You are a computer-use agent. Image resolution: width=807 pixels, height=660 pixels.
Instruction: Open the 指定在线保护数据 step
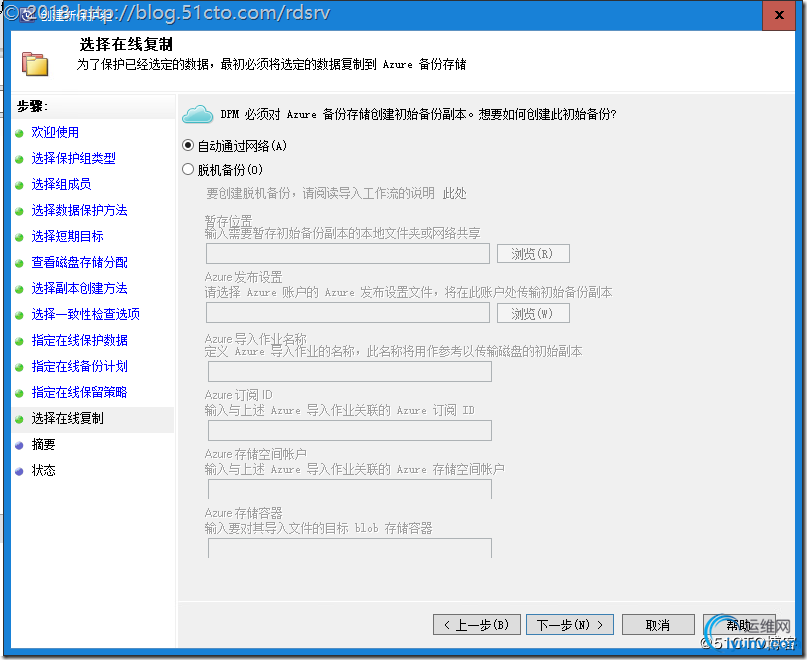(79, 340)
